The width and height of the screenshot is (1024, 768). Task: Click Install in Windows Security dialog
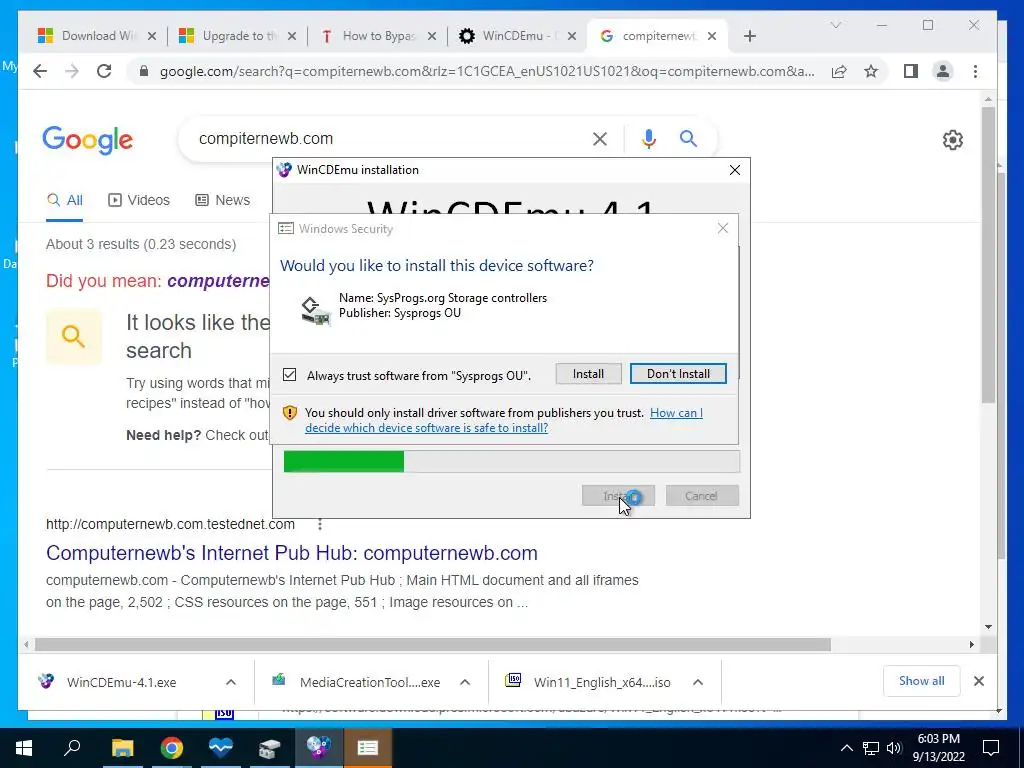[588, 374]
